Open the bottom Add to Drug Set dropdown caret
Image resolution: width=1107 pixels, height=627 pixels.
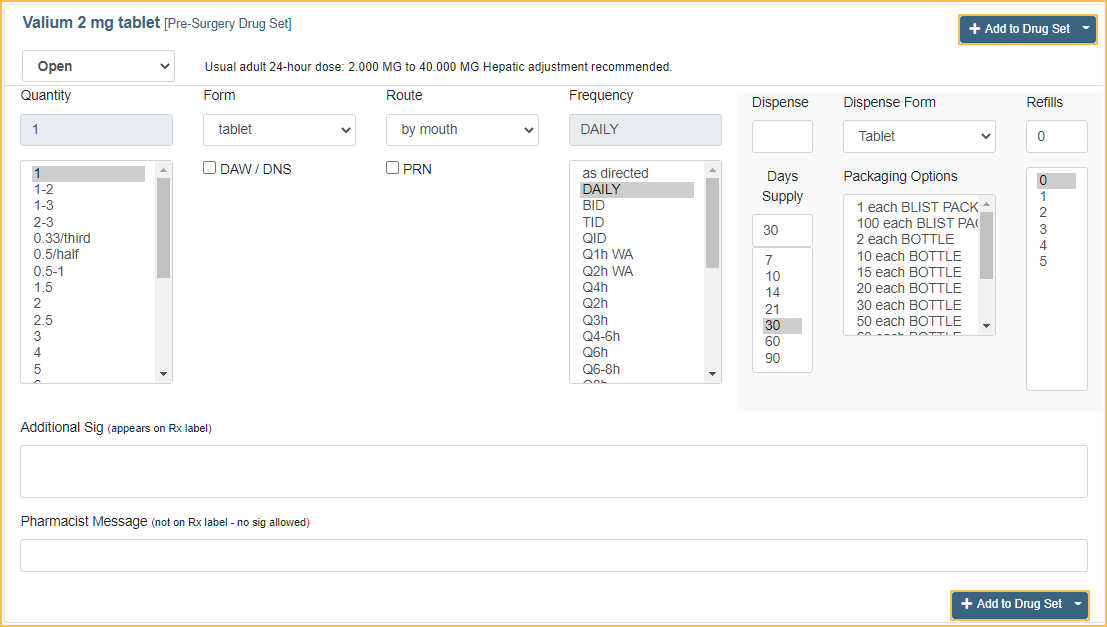click(x=1078, y=604)
